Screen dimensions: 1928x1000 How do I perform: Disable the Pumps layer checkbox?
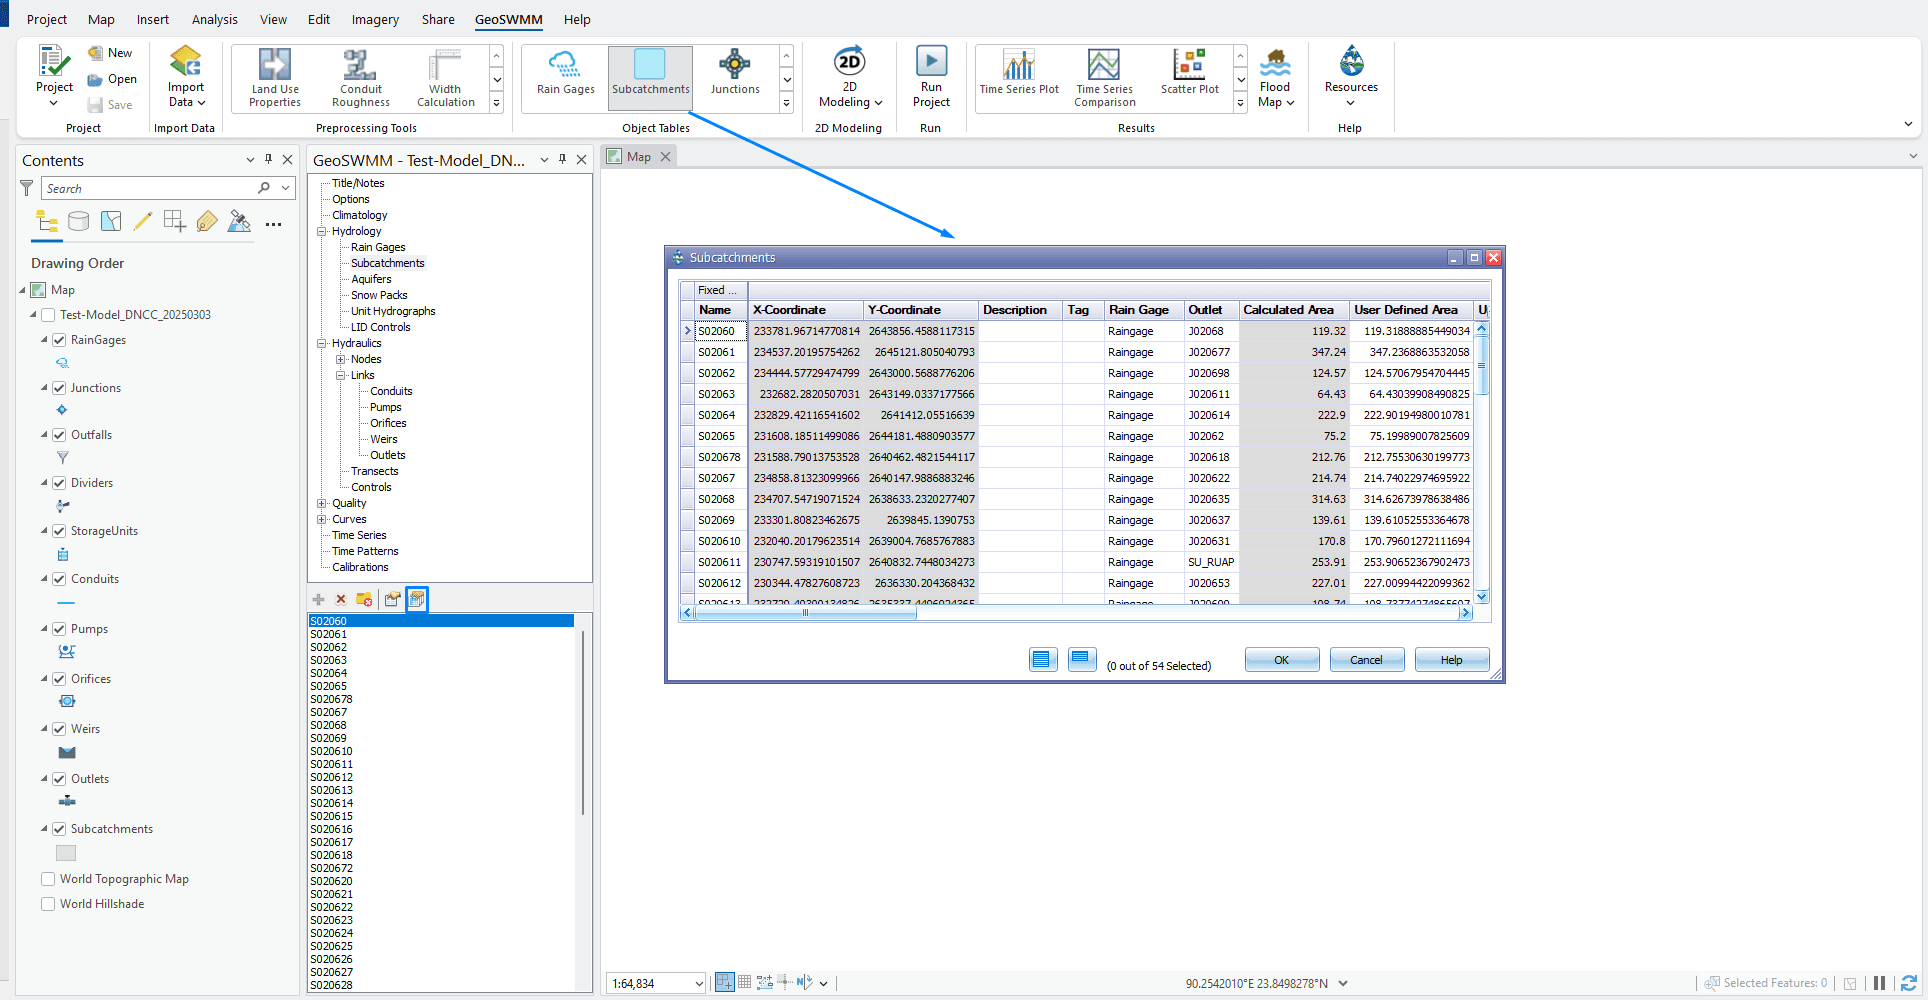click(x=60, y=628)
